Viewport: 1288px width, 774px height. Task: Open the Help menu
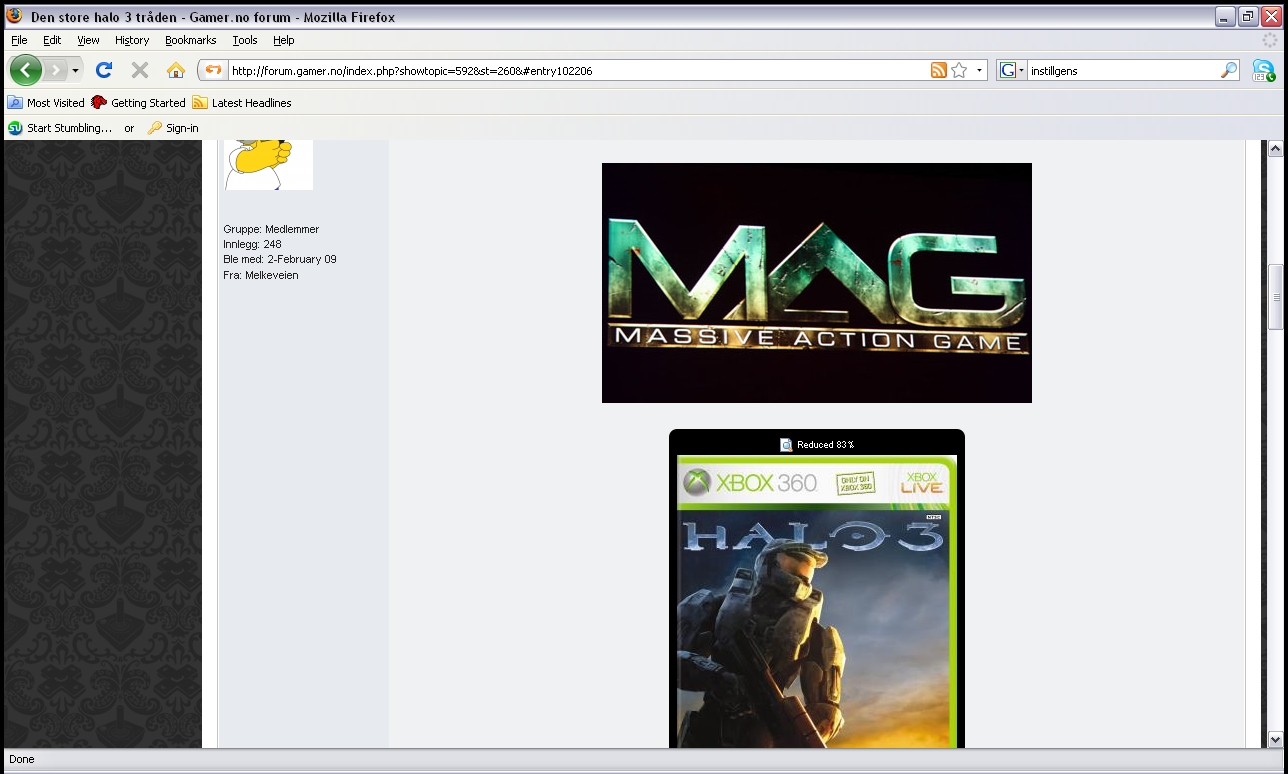284,40
